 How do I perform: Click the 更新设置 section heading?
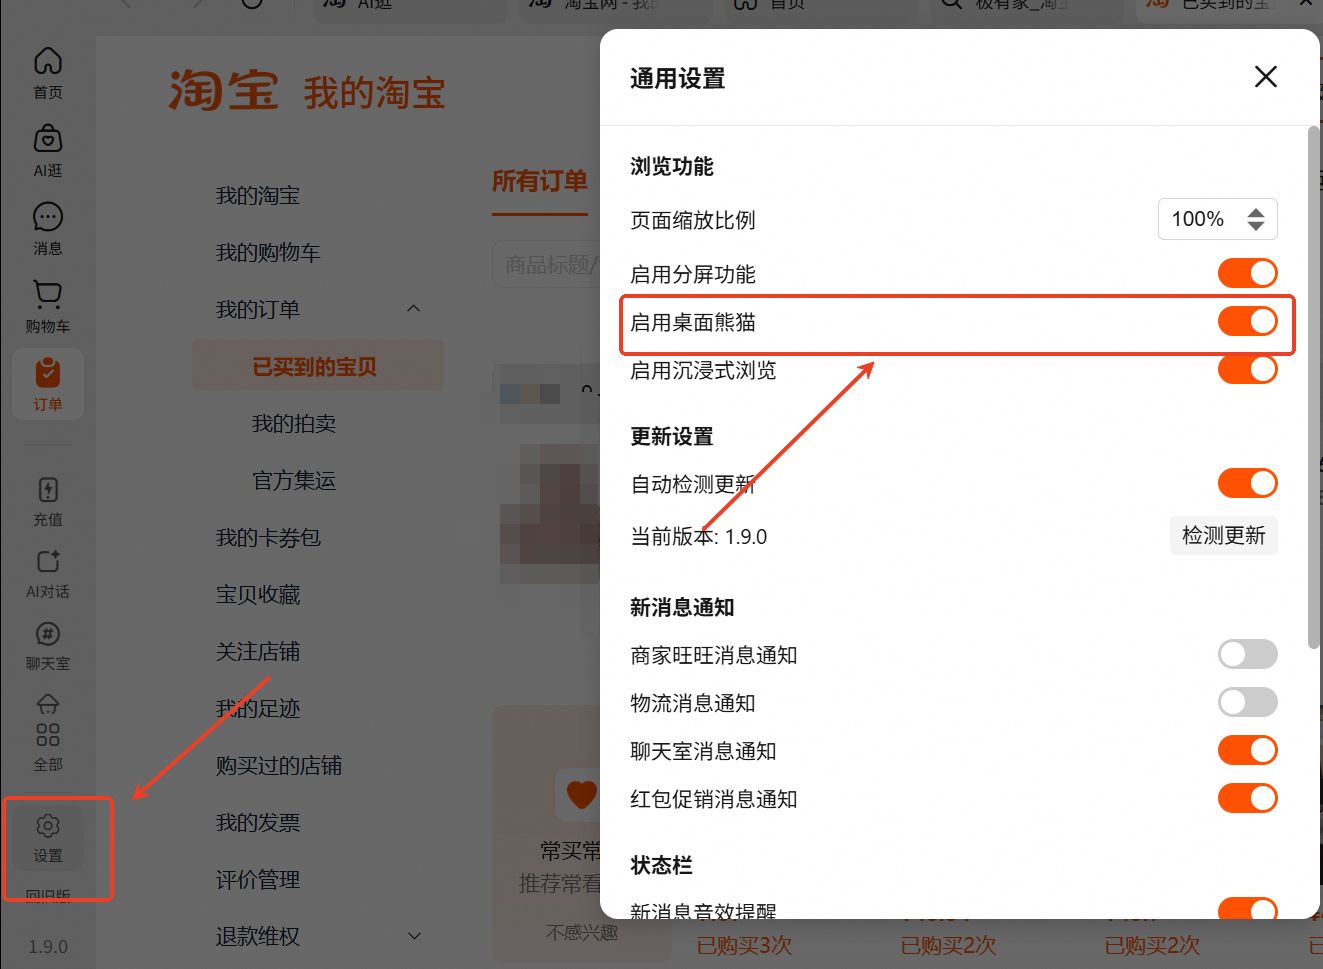[x=672, y=436]
